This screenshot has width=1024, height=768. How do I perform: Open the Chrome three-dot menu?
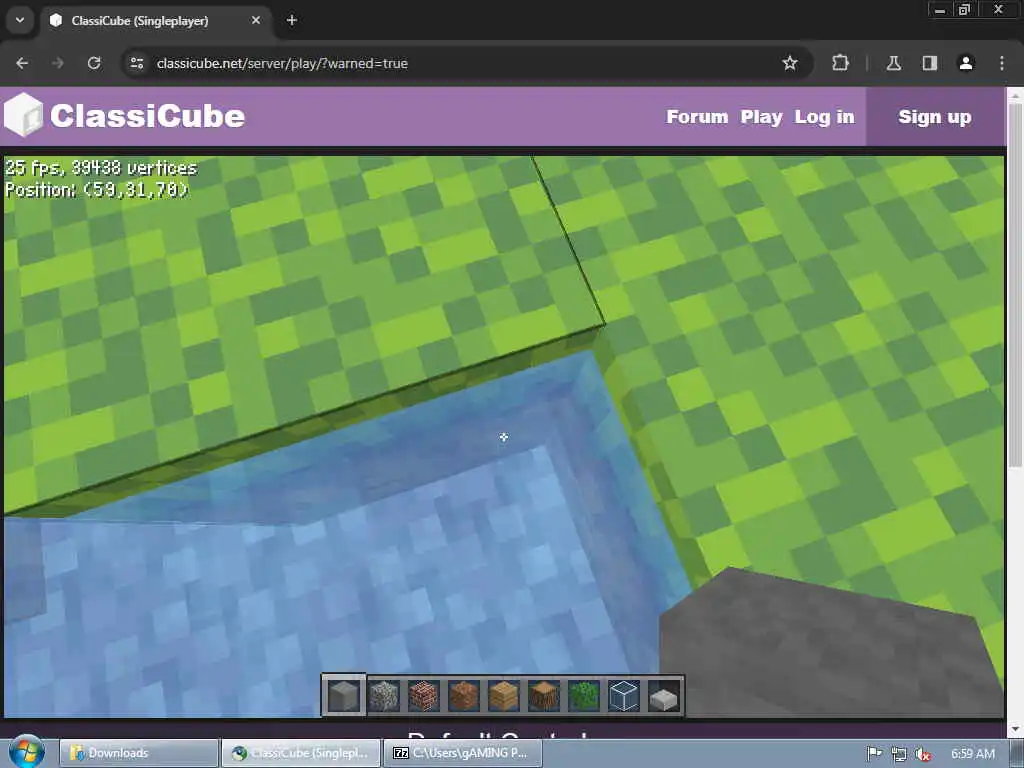click(1002, 63)
